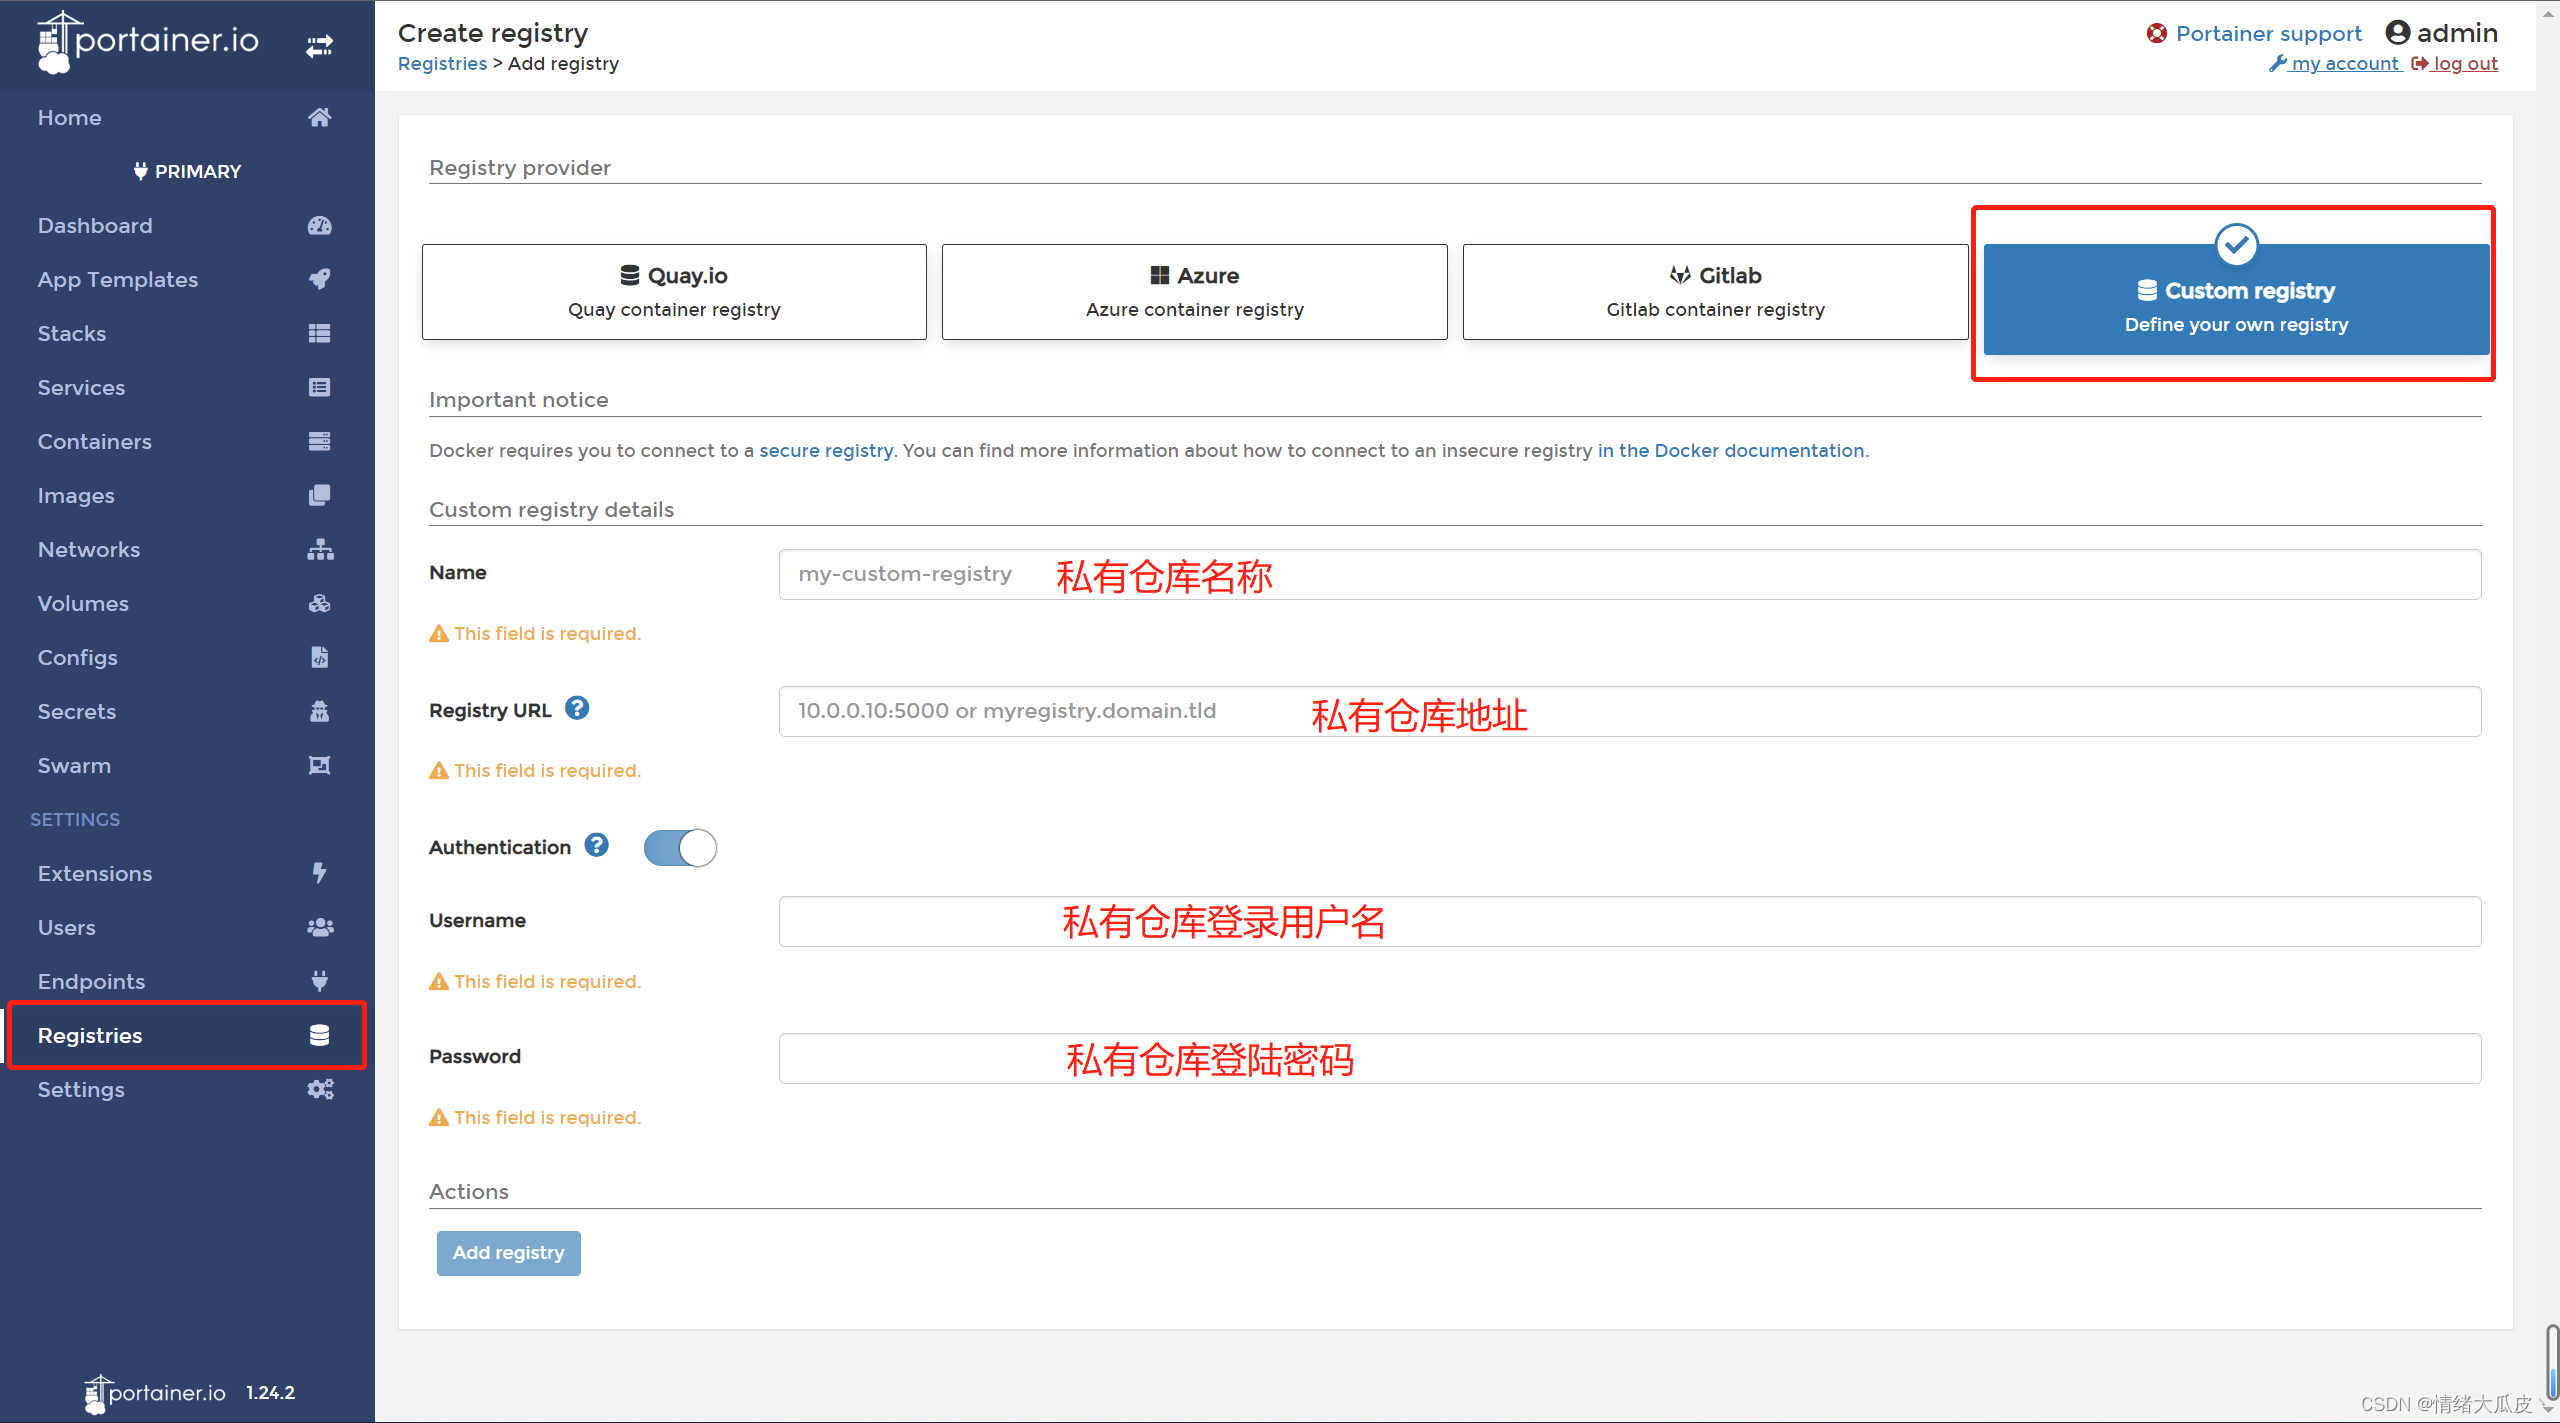This screenshot has height=1423, width=2560.
Task: Click the Images clone icon
Action: pos(319,495)
